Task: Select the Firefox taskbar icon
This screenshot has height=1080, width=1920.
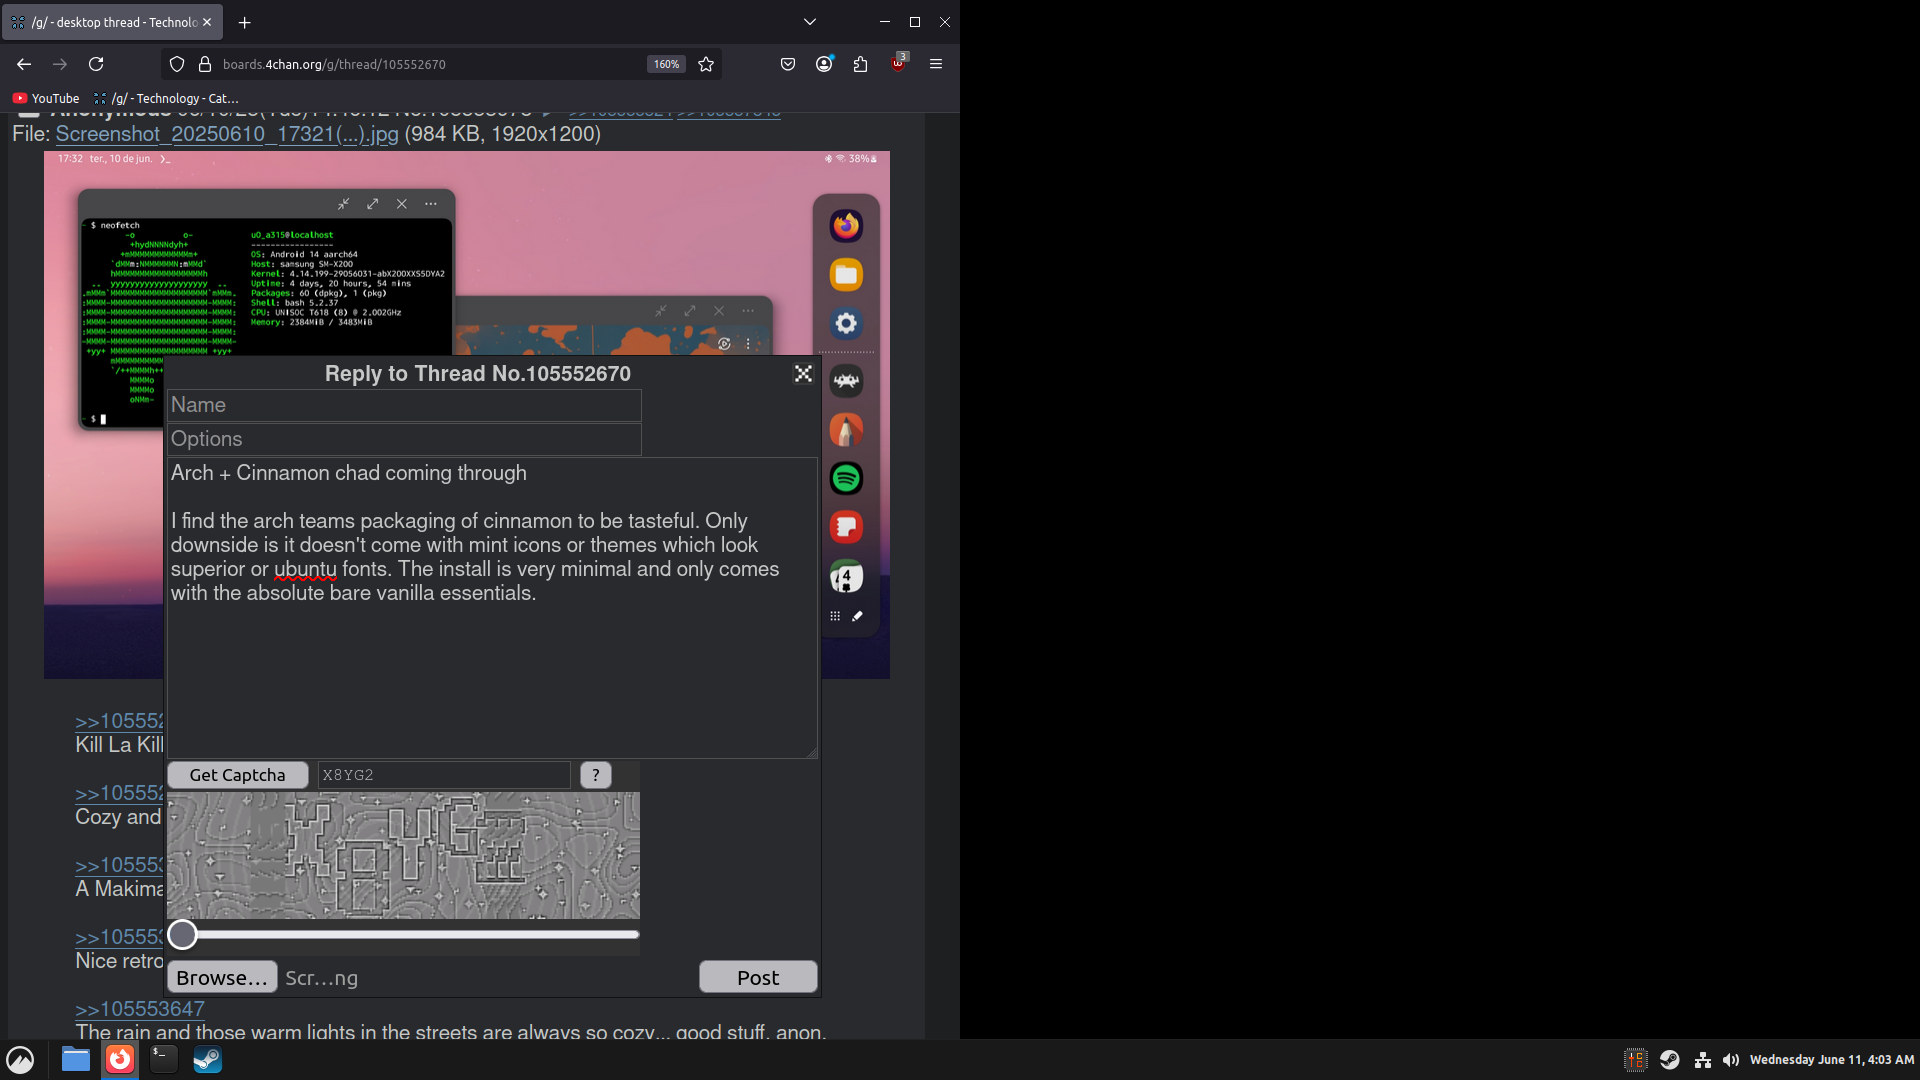Action: point(120,1060)
